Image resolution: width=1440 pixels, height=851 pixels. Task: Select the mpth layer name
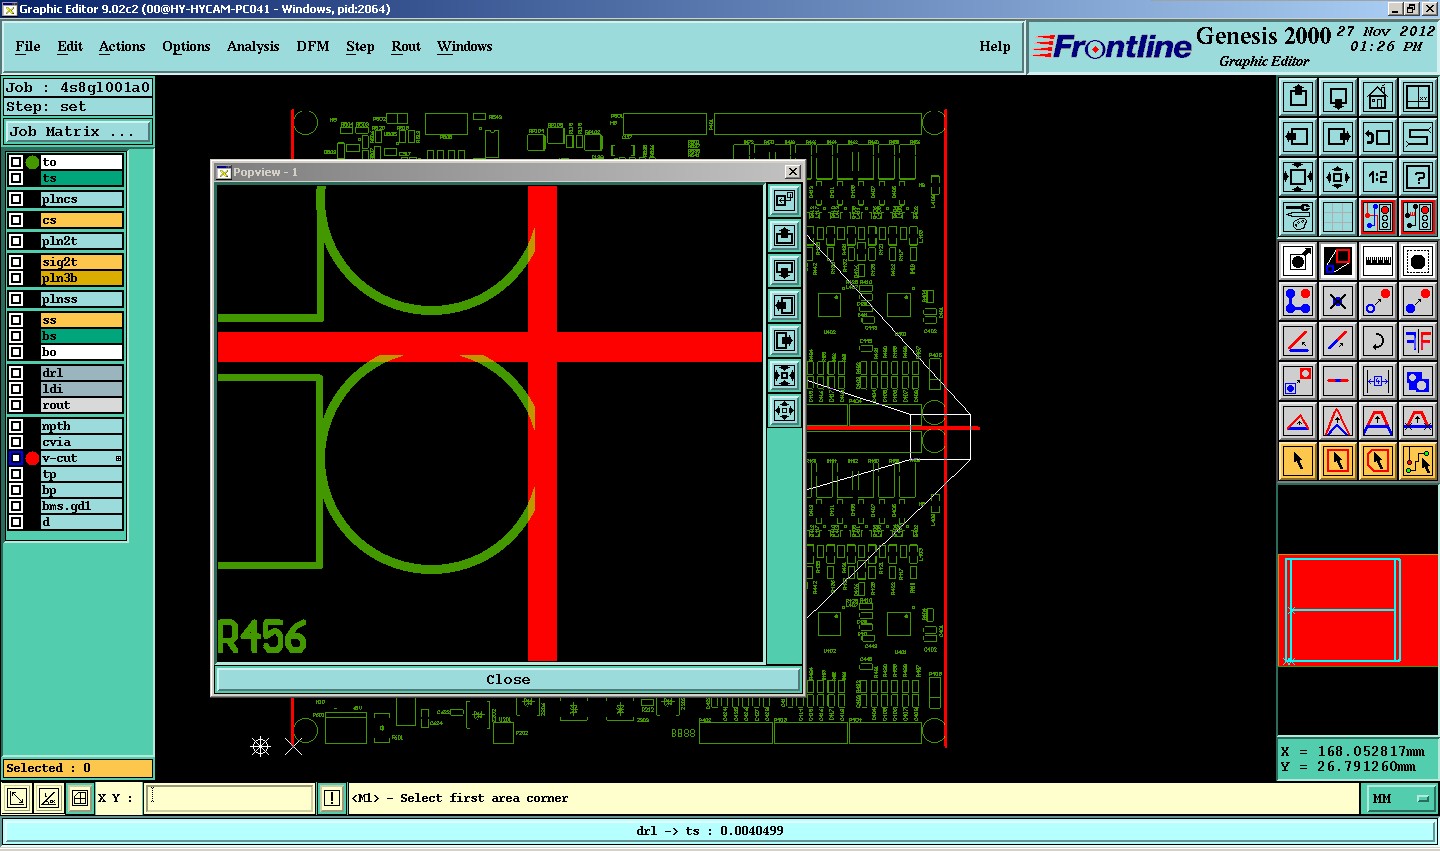coord(81,426)
